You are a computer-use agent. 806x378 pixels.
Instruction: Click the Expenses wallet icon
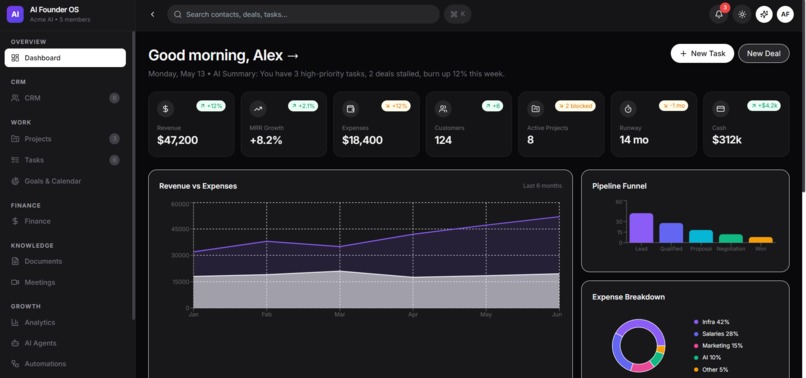[x=351, y=109]
